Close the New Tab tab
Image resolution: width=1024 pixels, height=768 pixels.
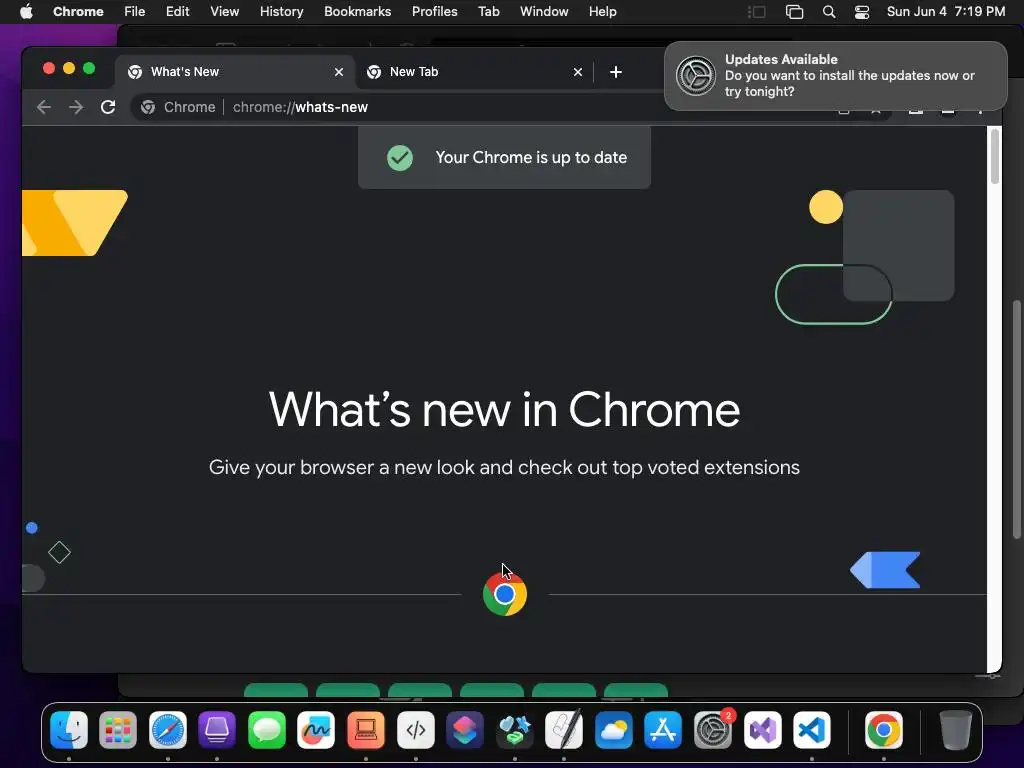pos(578,72)
